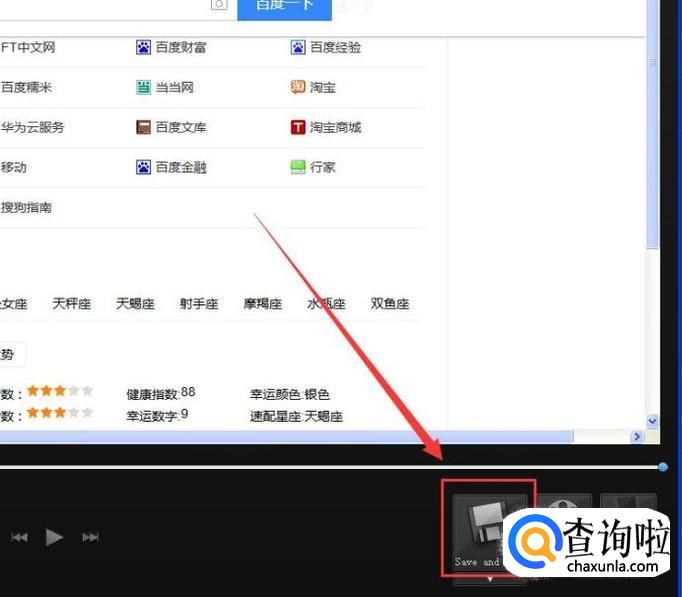Viewport: 682px width, 597px height.
Task: Open the 移动 link
Action: coord(13,167)
